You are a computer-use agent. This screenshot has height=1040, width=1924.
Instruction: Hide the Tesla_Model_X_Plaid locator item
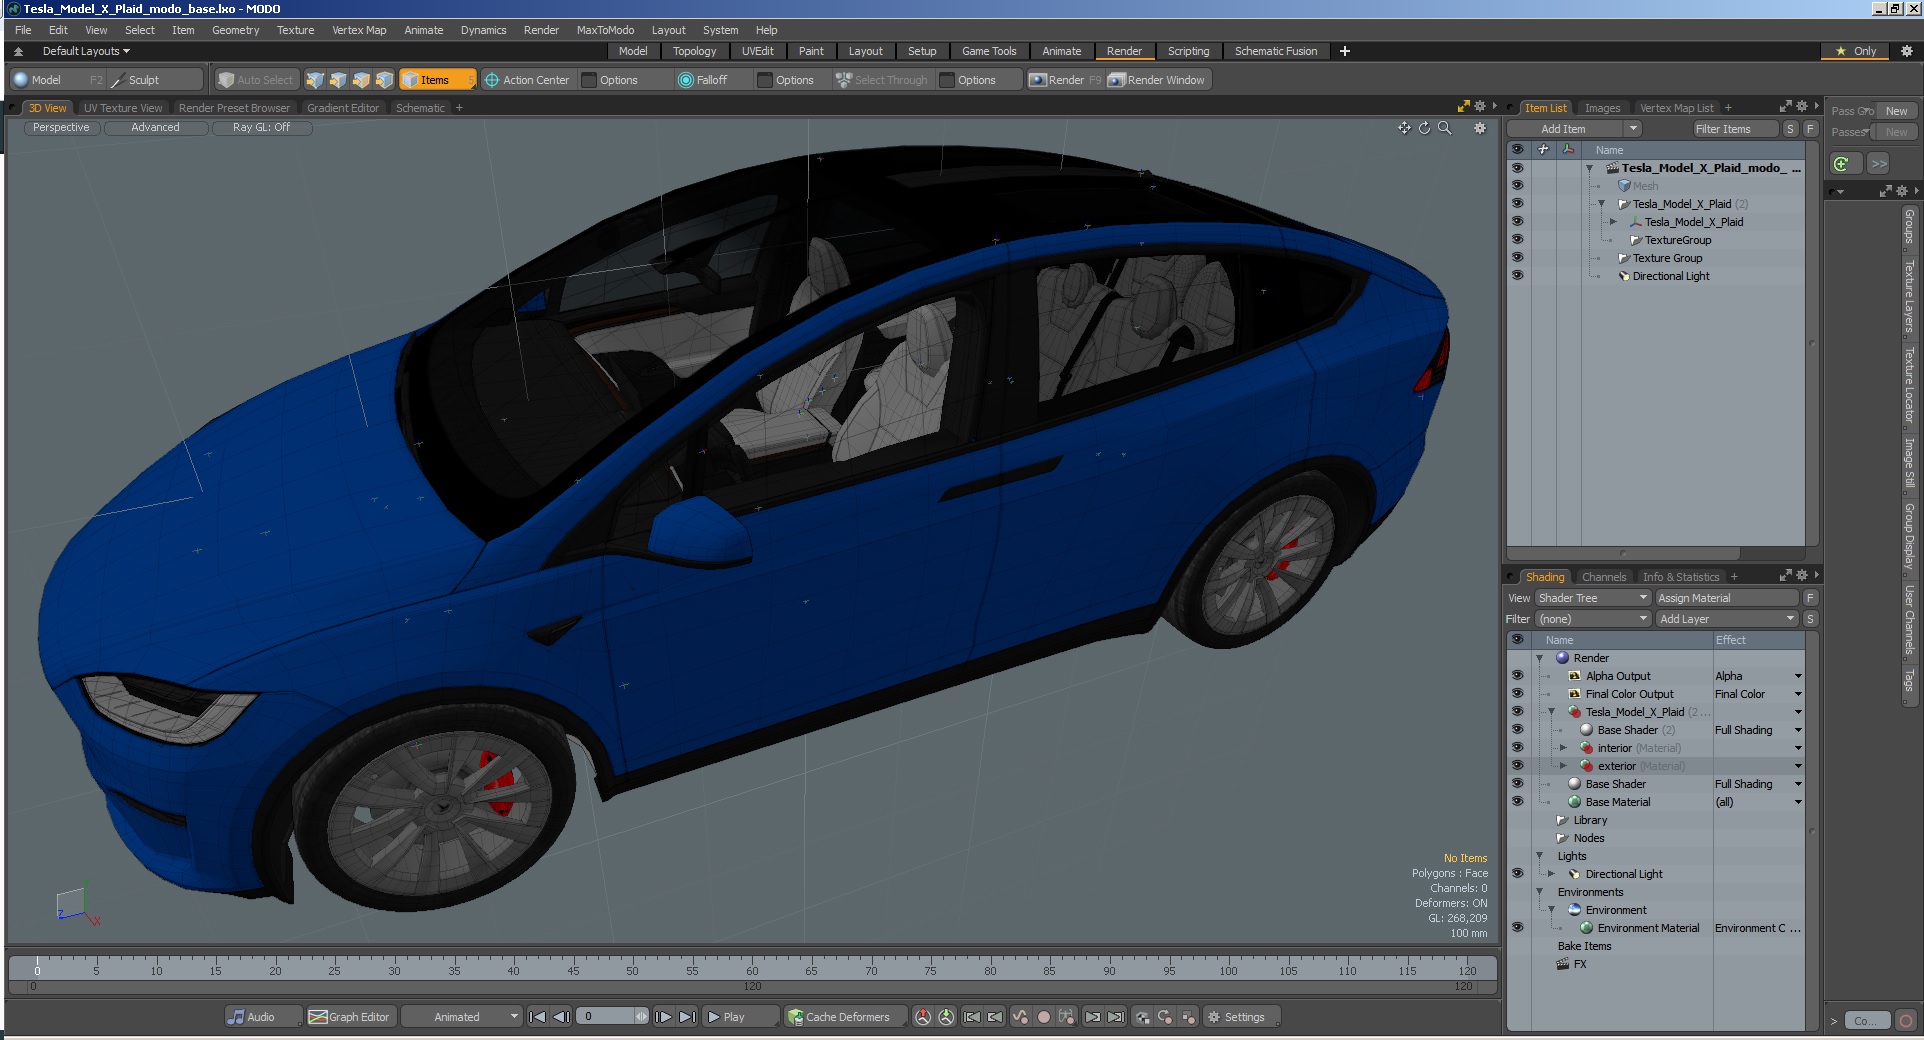point(1517,221)
